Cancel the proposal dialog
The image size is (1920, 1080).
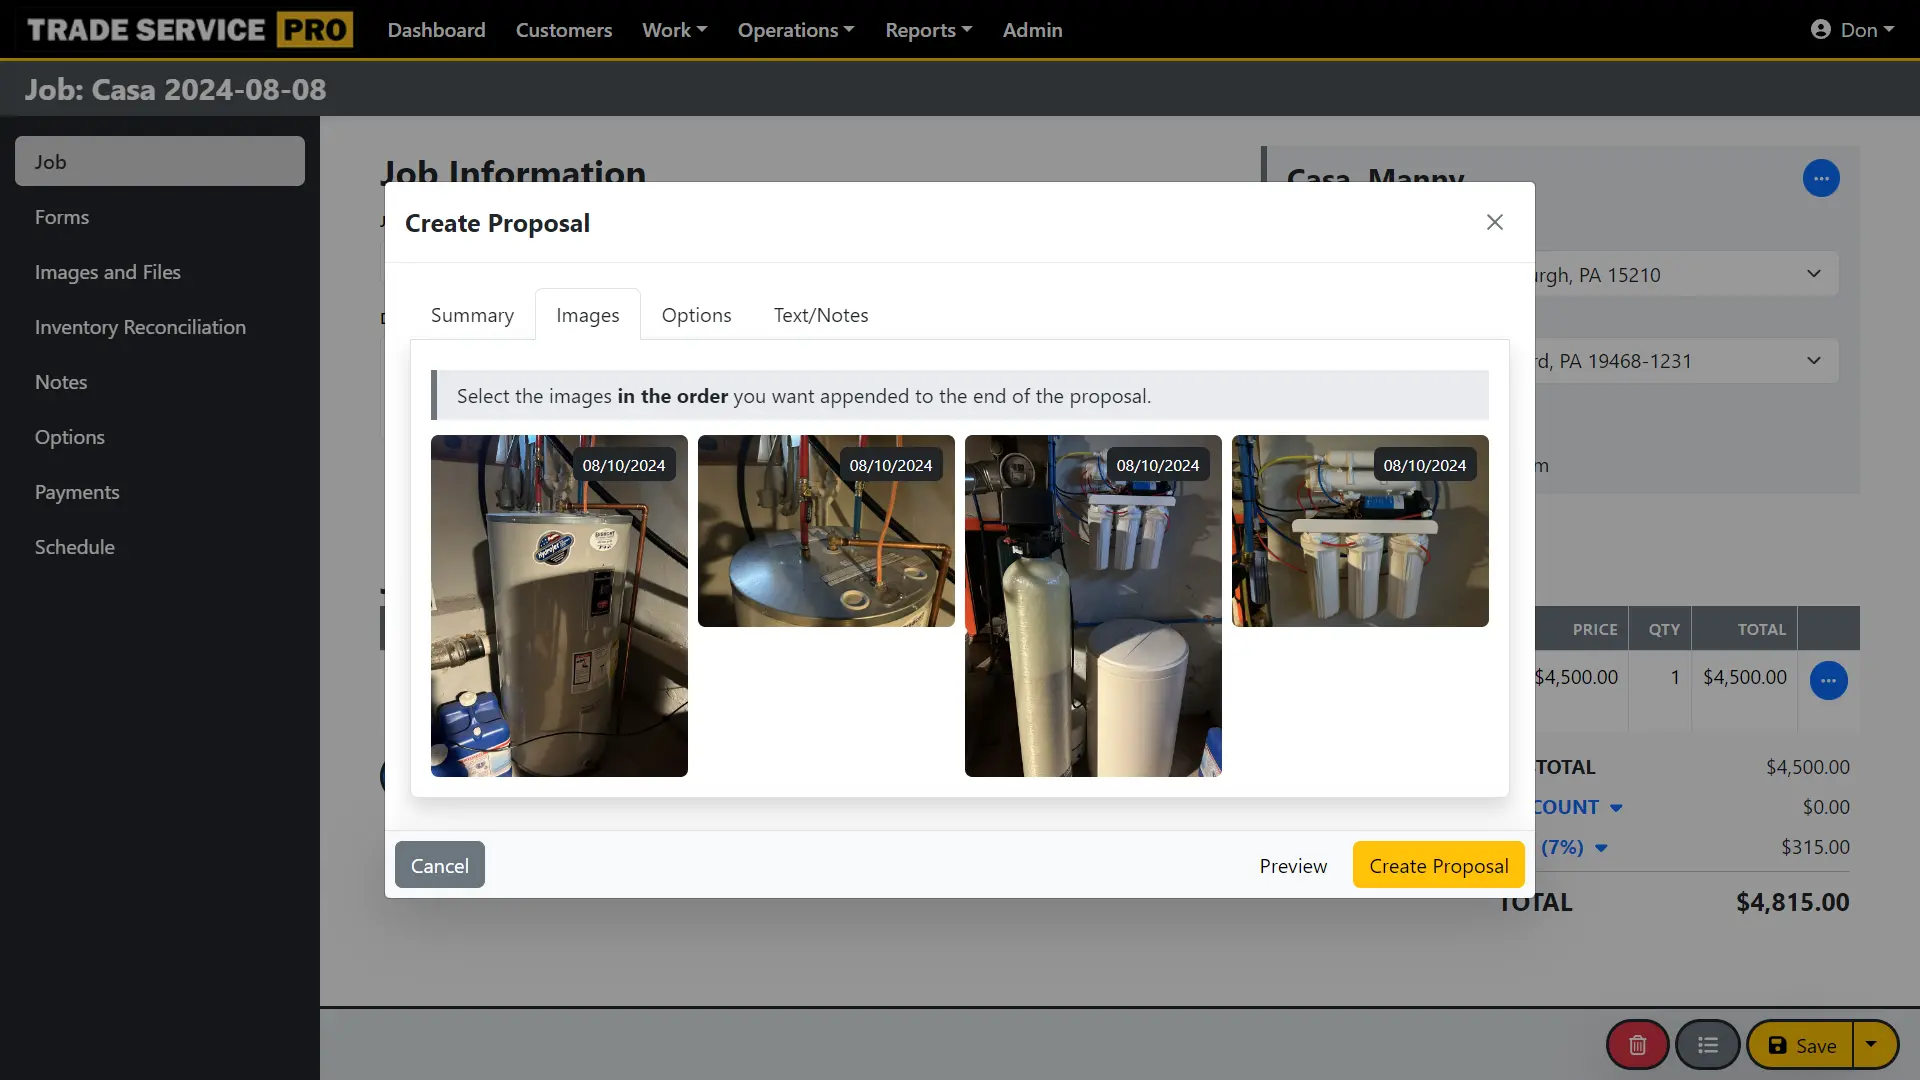(439, 864)
